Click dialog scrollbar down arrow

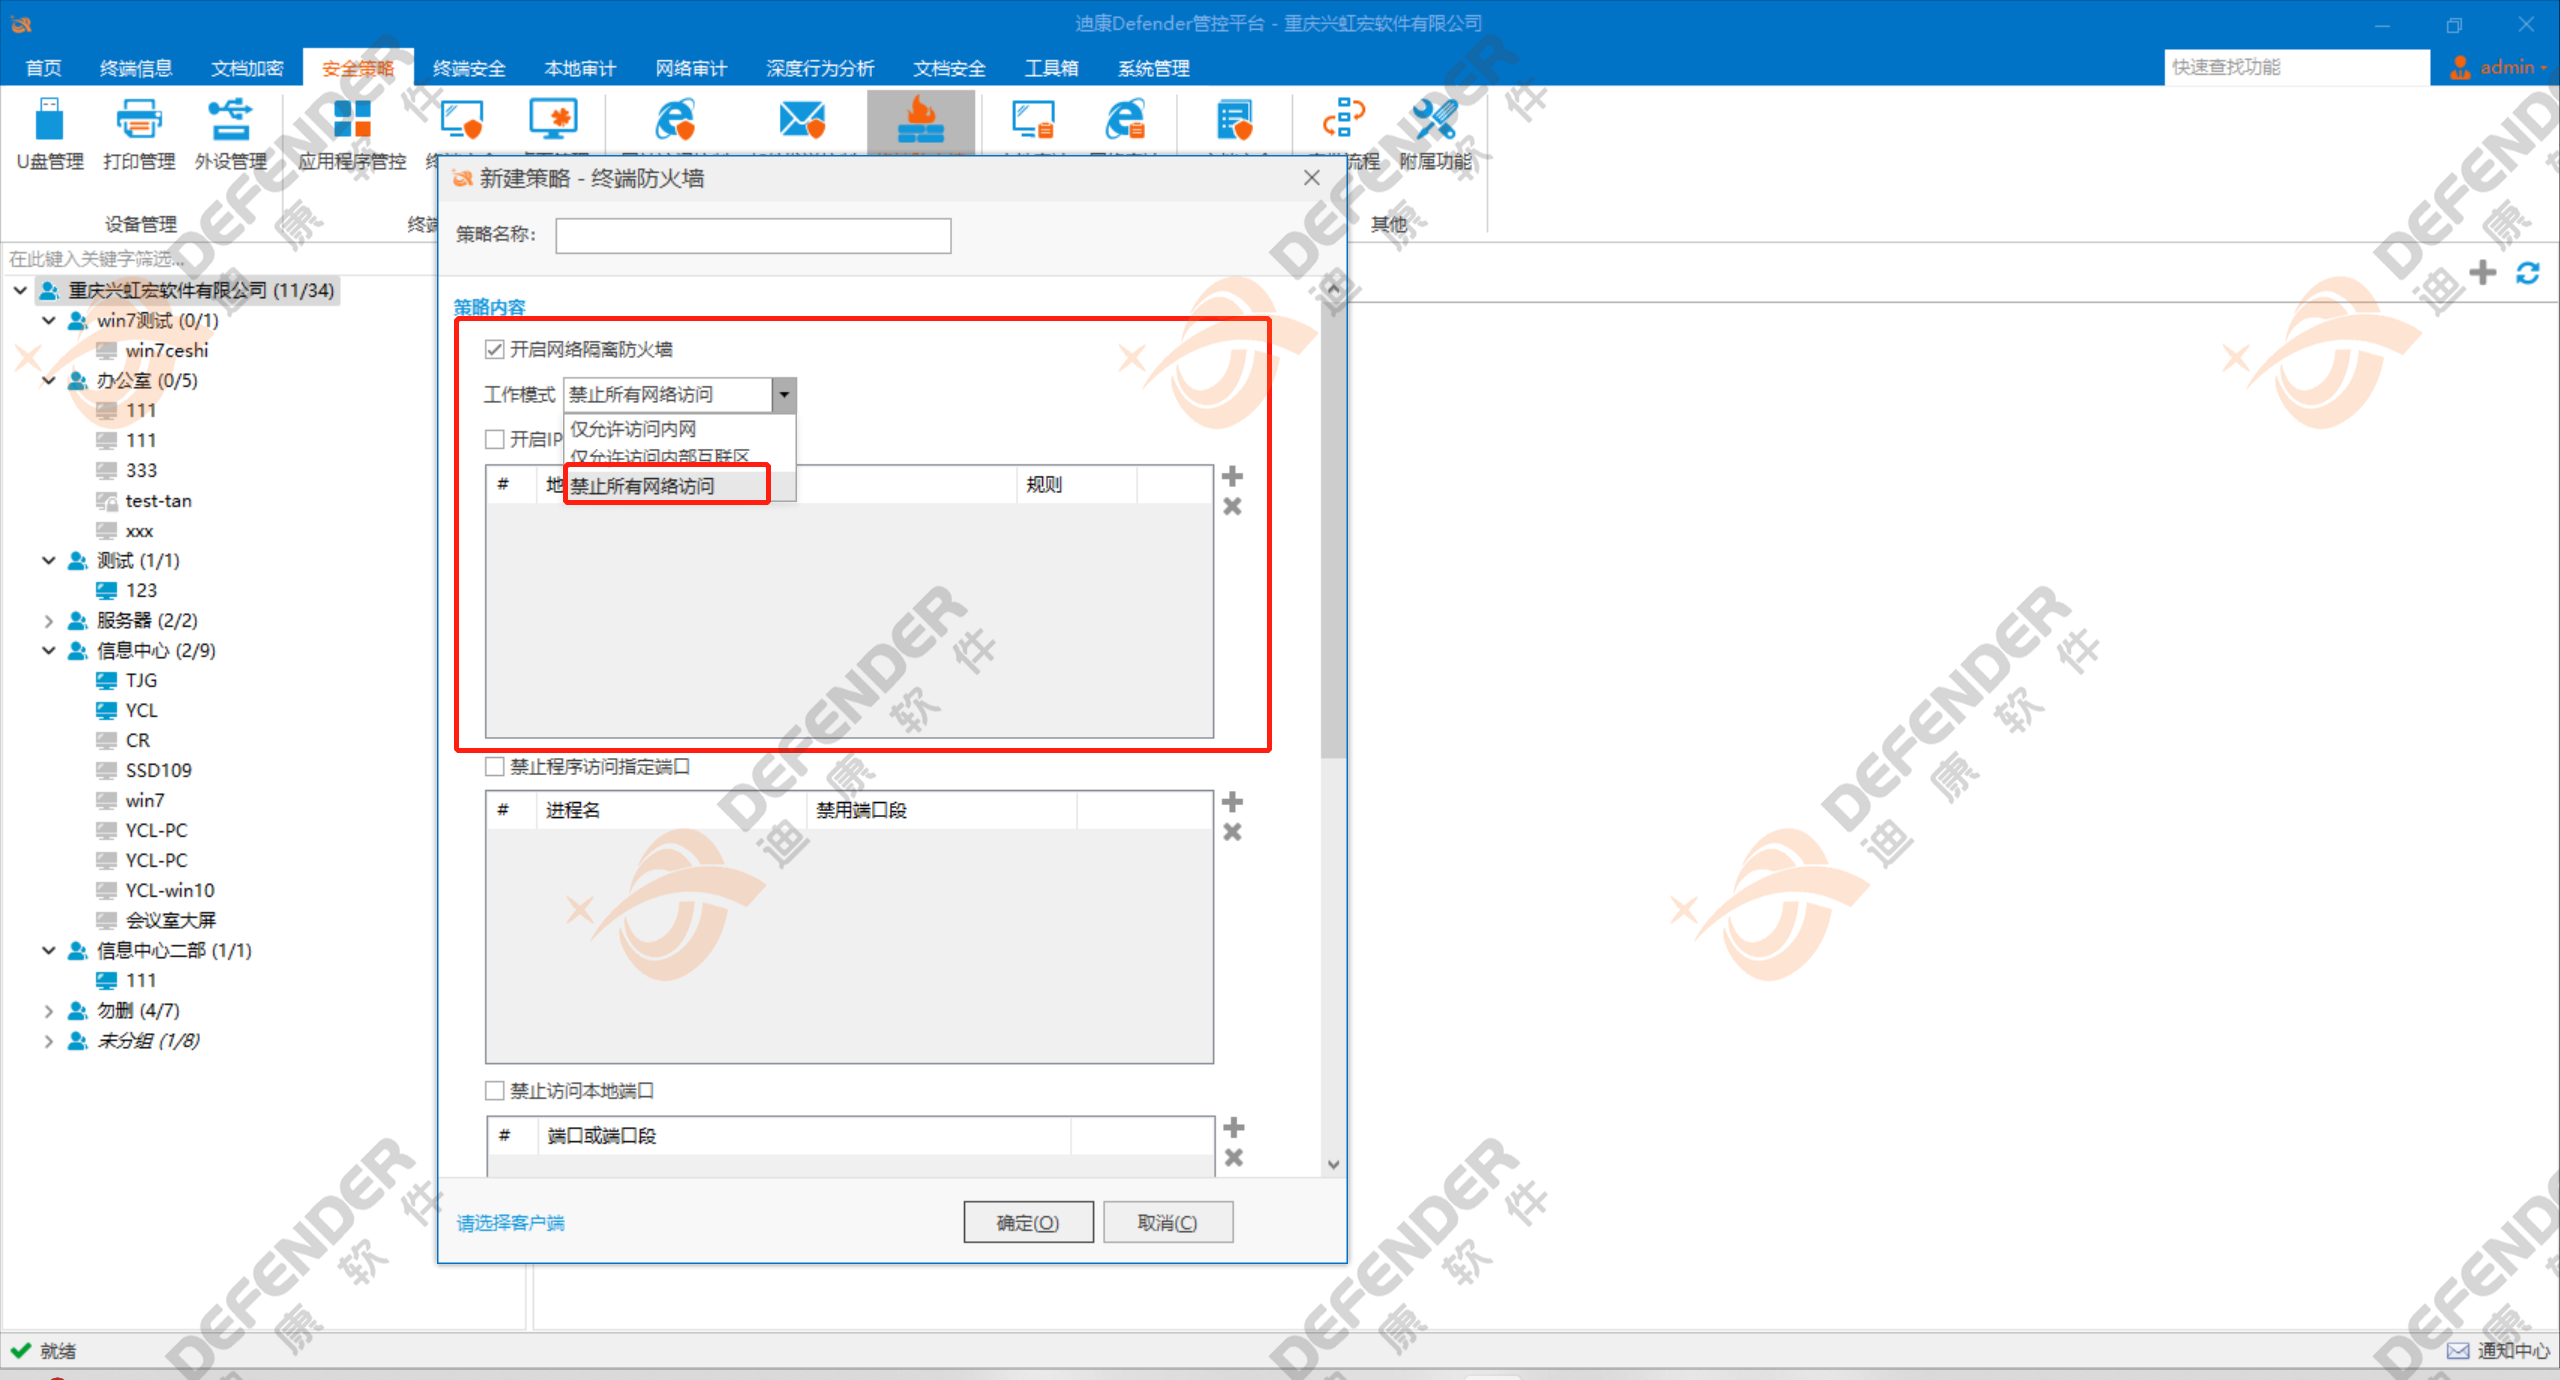click(x=1332, y=1164)
